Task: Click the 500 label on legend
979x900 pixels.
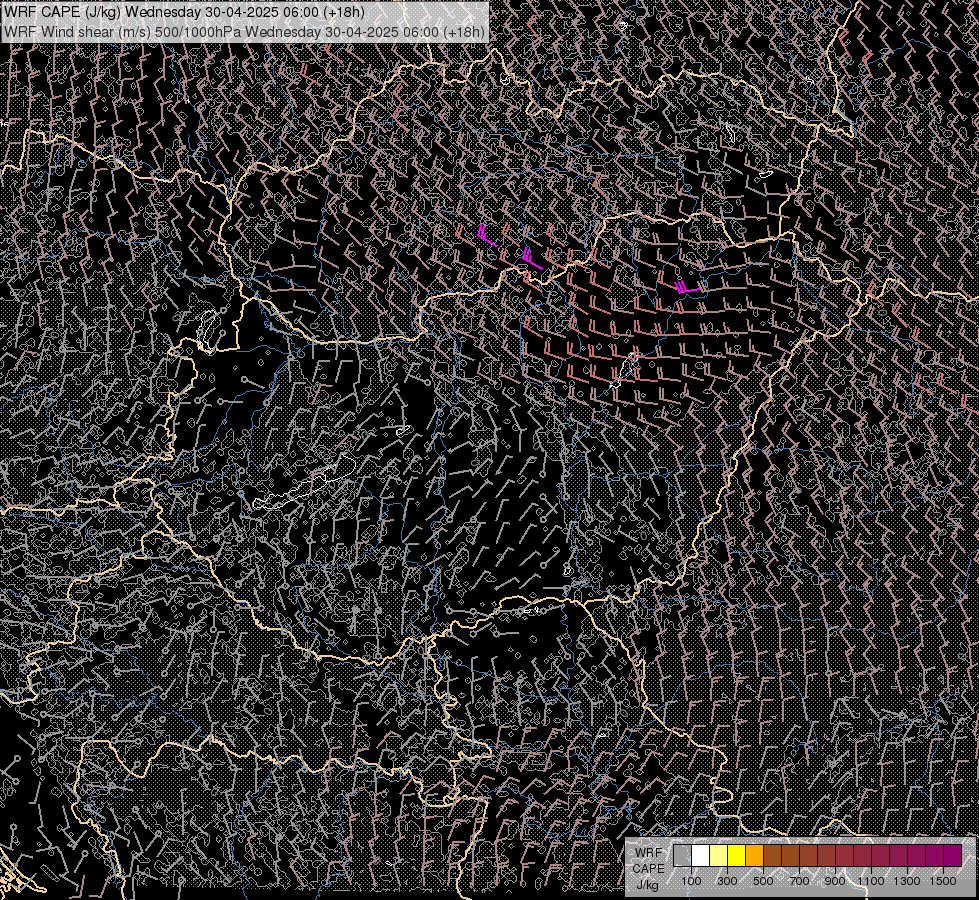Action: coord(763,881)
